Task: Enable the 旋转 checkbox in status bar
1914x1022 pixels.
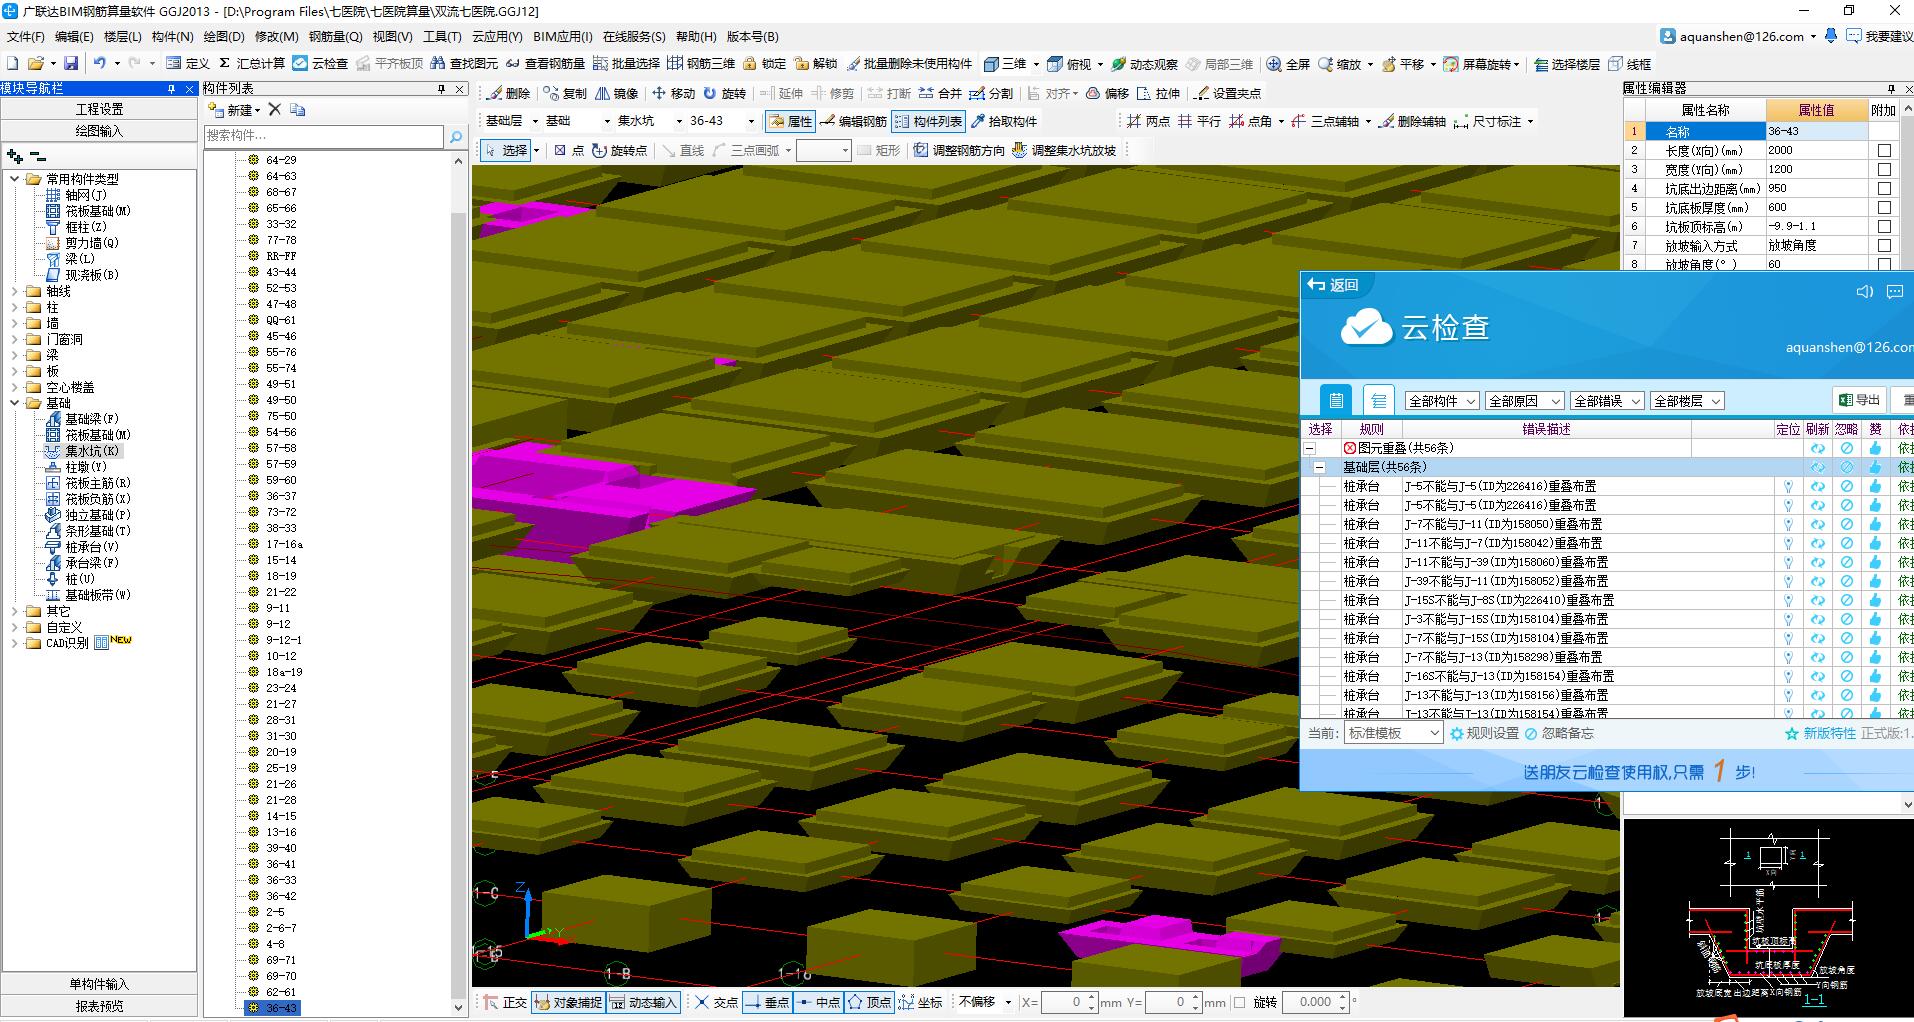Action: point(1240,1002)
